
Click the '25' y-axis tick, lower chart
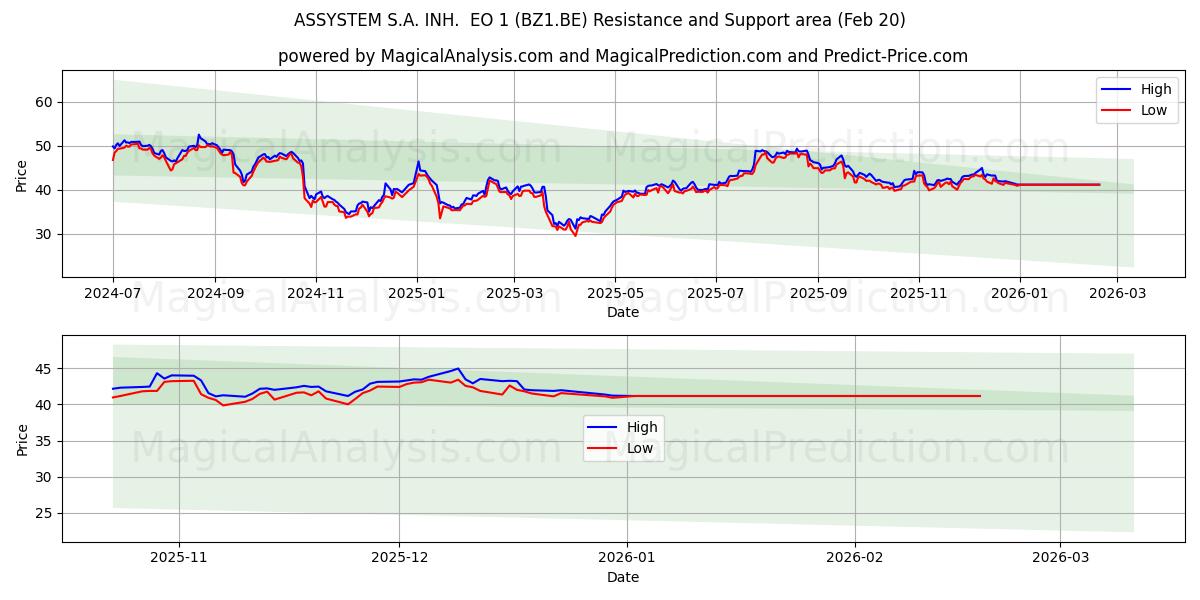pyautogui.click(x=46, y=513)
